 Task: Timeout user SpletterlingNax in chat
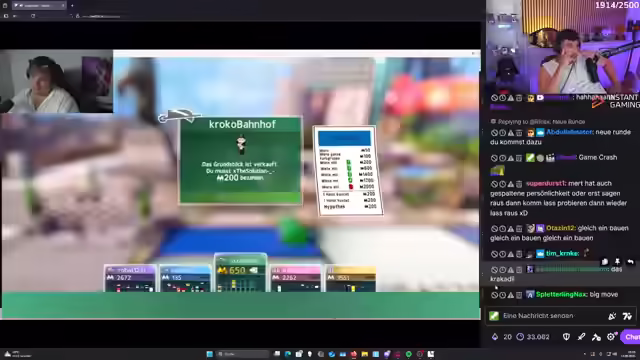502,295
